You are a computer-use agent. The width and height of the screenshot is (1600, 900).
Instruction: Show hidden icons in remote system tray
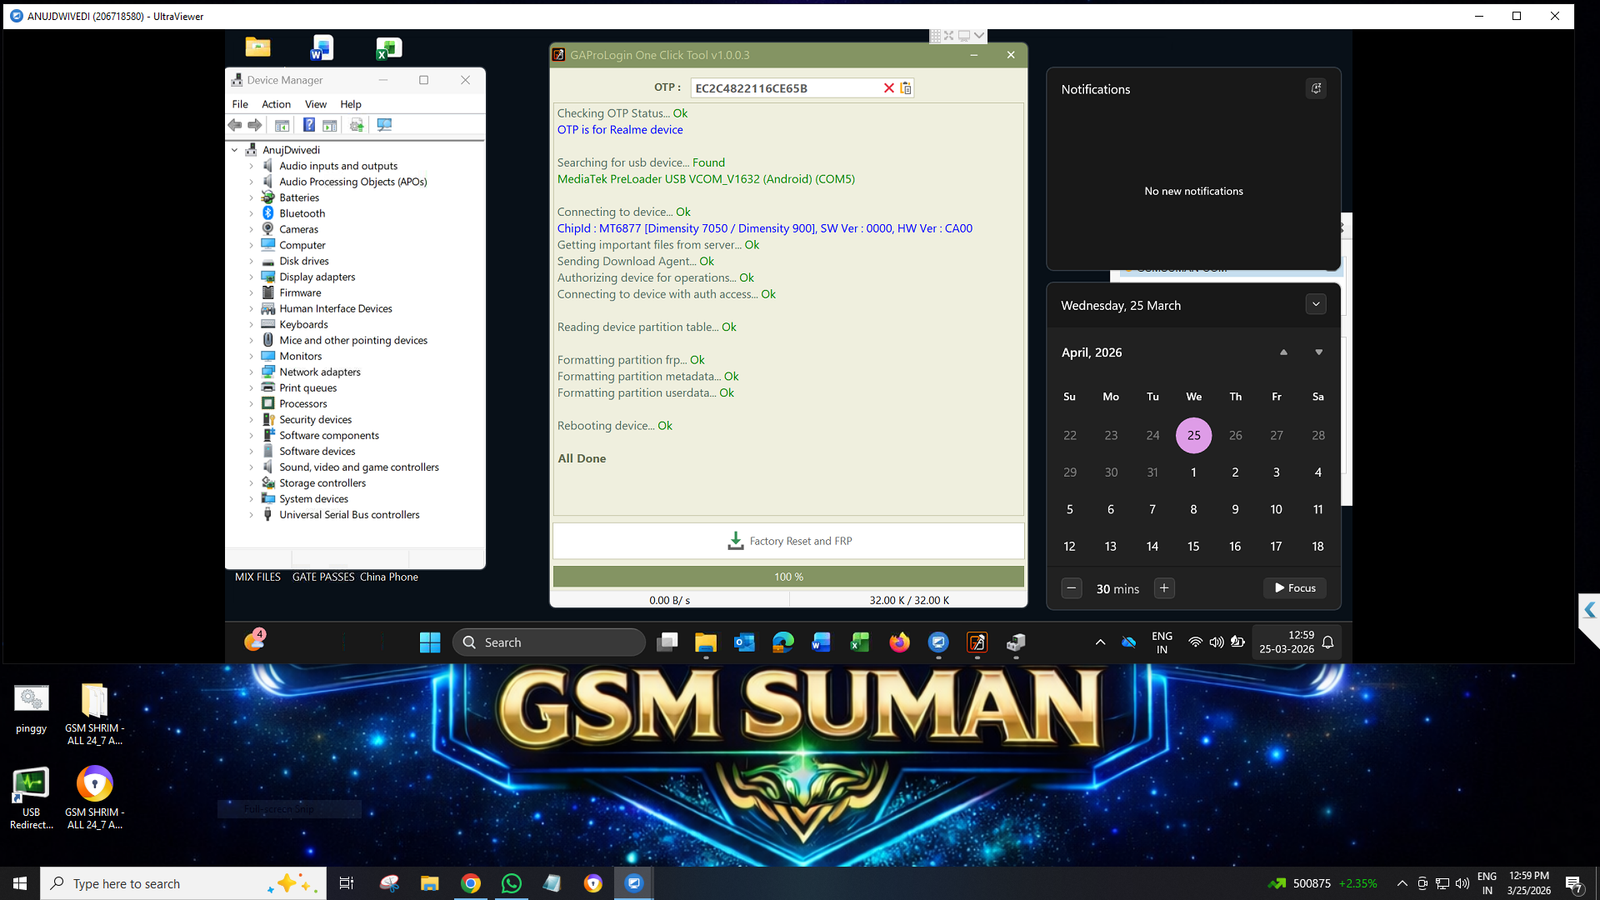click(1100, 643)
